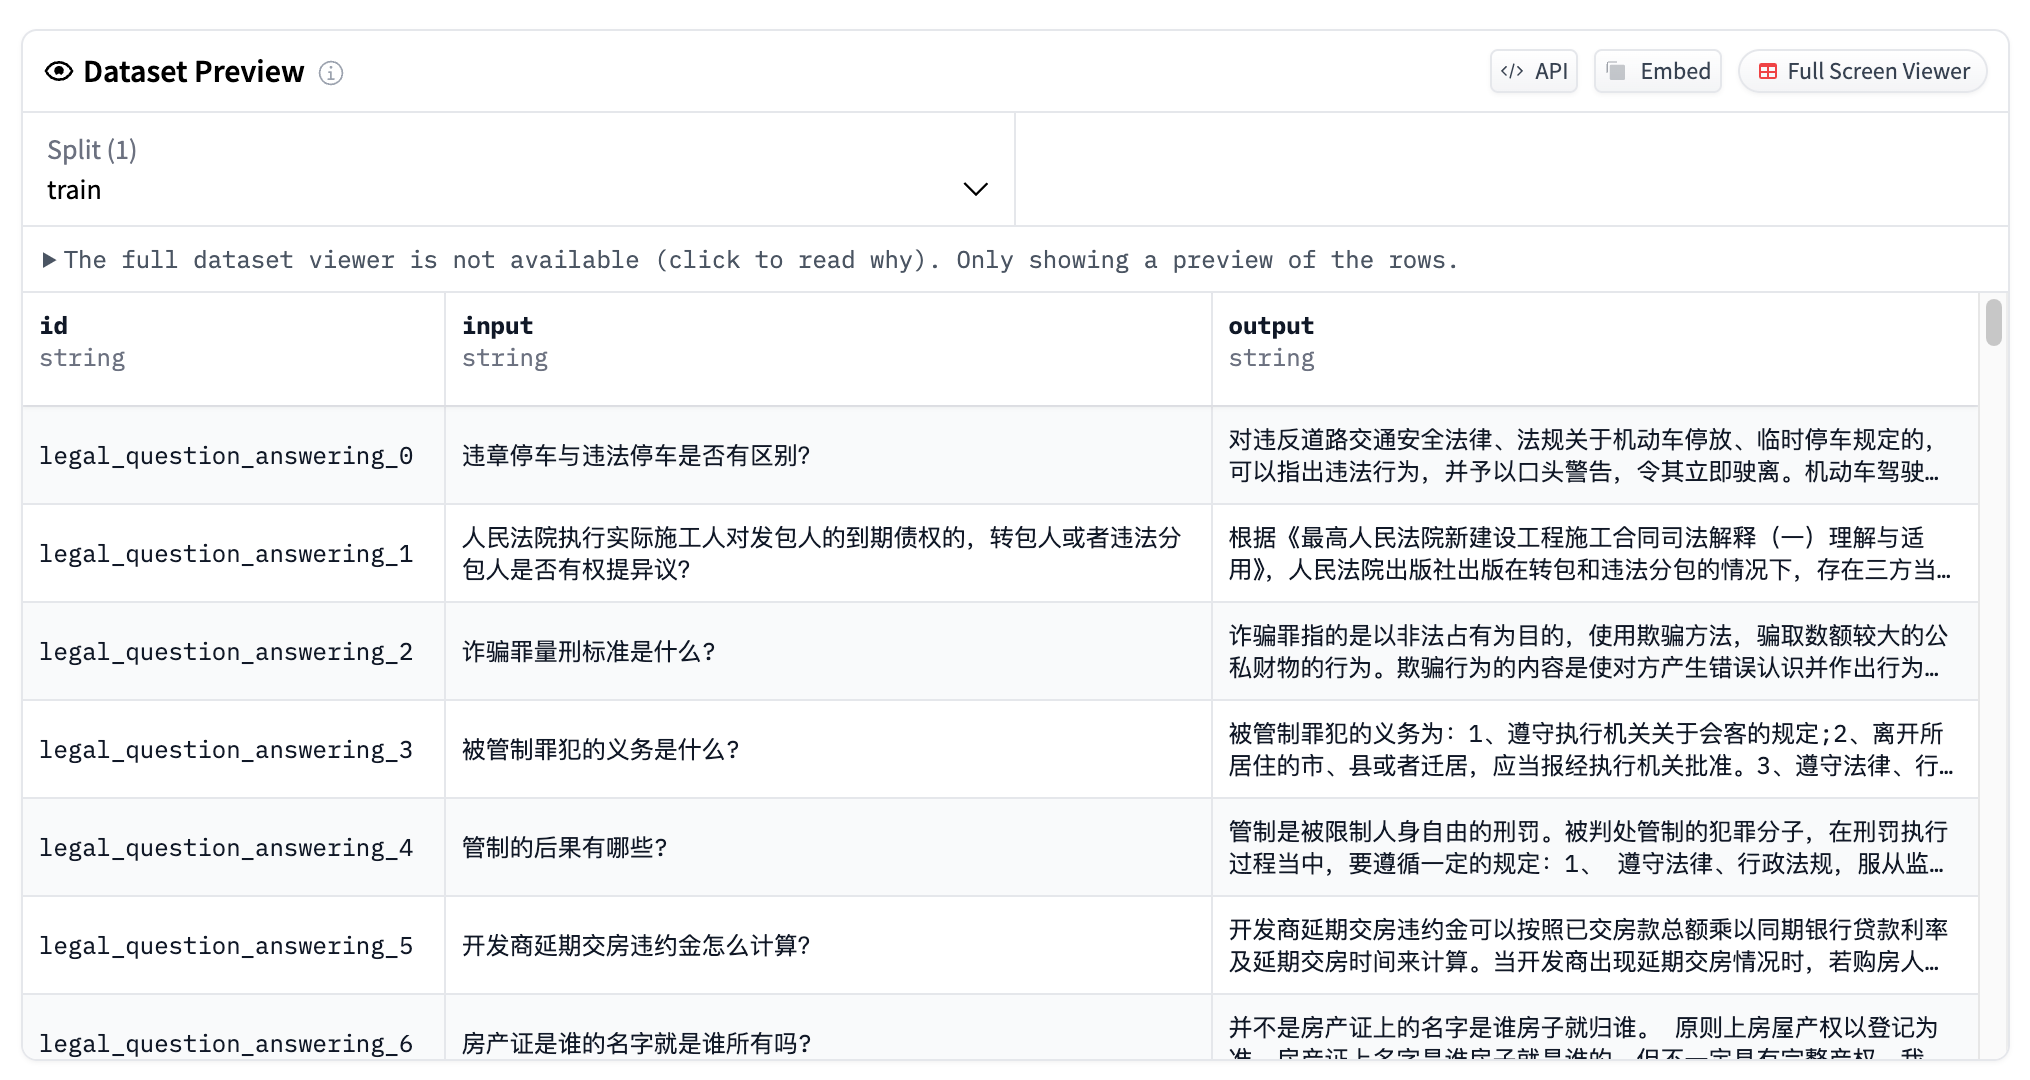Click the input column header
Screen dimensions: 2030x1080
point(497,326)
